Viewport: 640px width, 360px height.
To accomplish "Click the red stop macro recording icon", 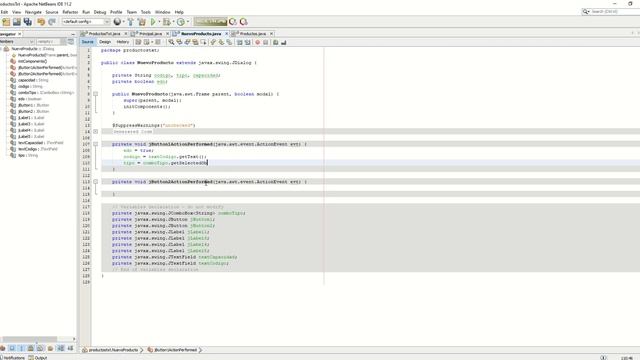I will pos(258,42).
